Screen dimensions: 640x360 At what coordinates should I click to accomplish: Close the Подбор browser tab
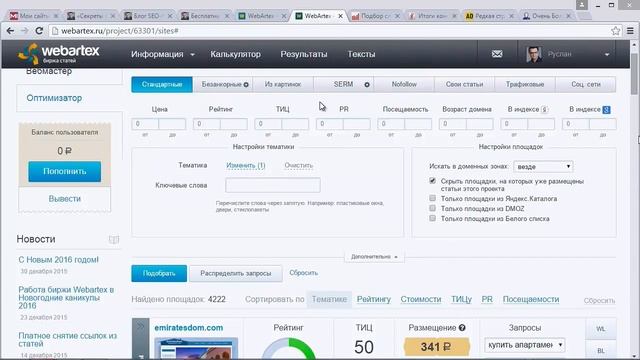pos(397,16)
